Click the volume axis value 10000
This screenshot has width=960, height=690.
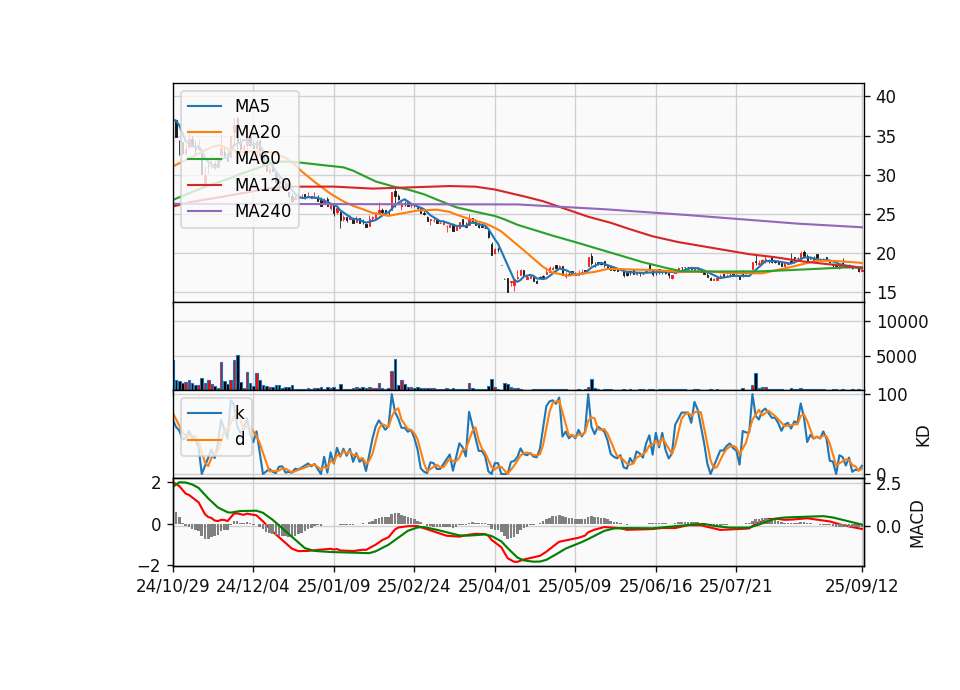(x=902, y=322)
